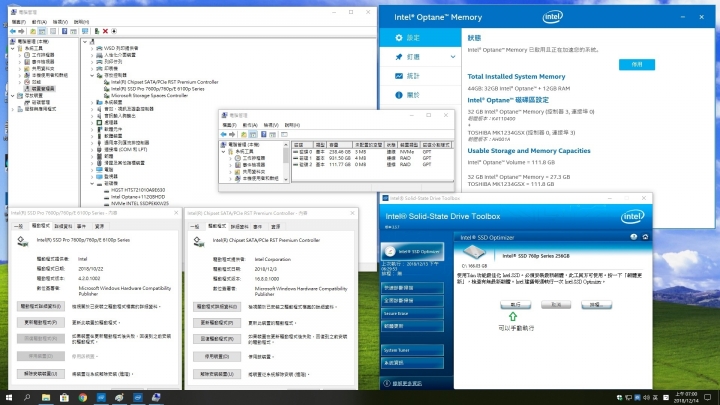Open Action Center notification icon
This screenshot has width=720, height=405.
coord(708,398)
